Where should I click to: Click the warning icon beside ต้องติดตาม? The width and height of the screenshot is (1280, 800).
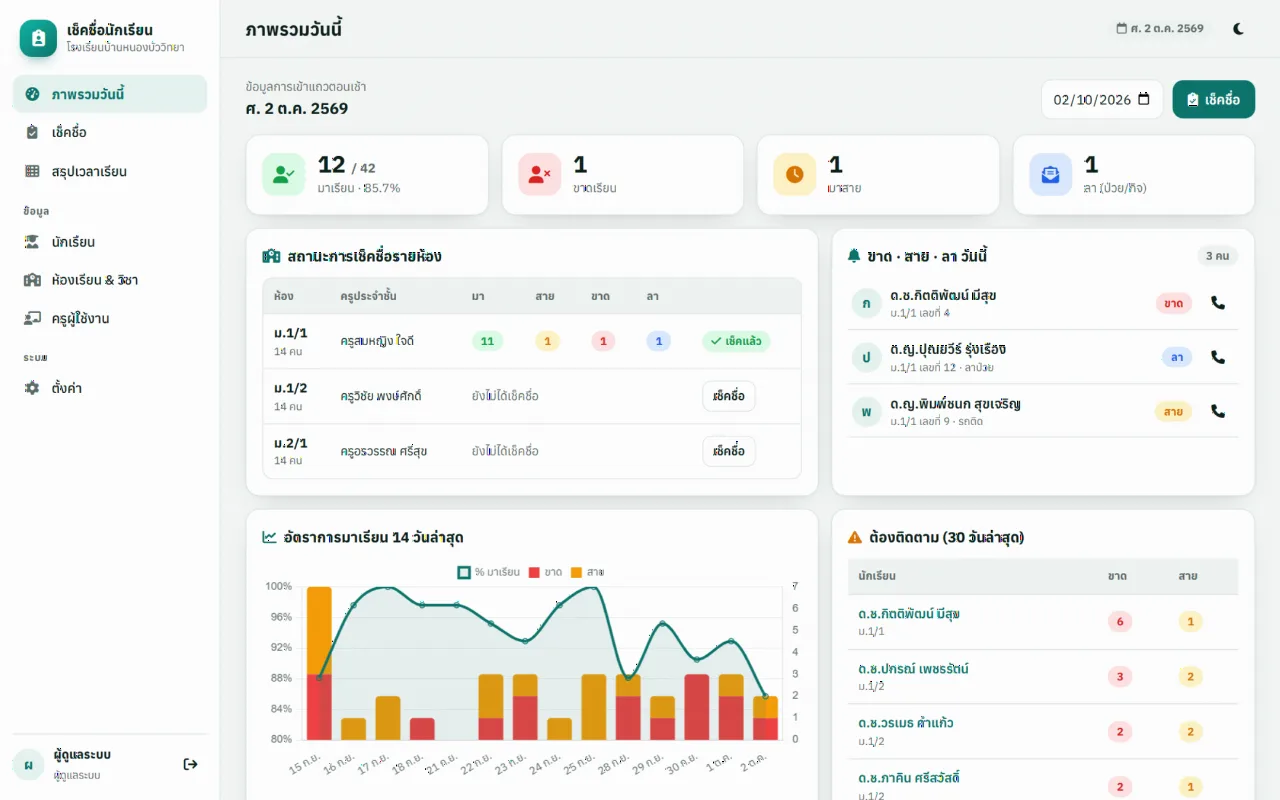855,537
